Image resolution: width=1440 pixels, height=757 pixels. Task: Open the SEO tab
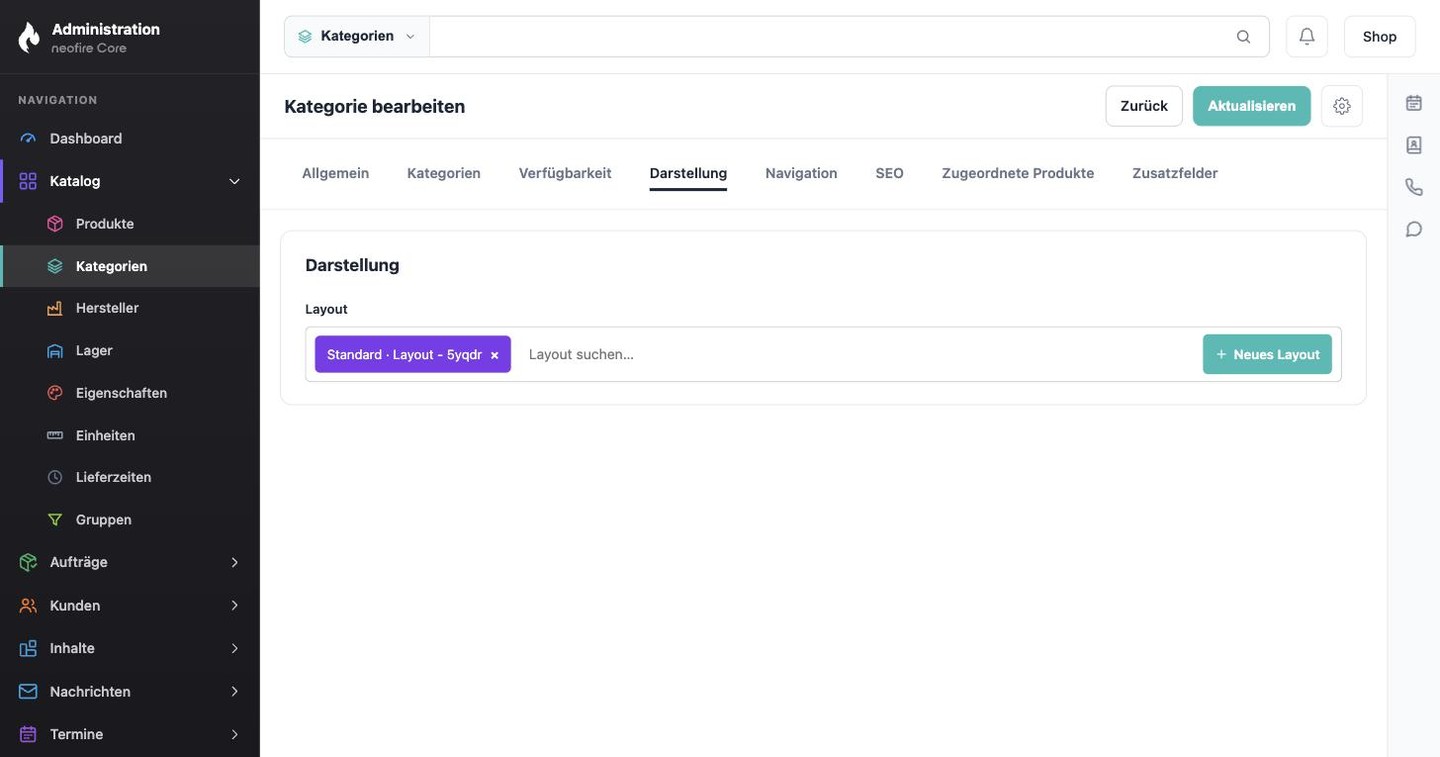coord(889,173)
